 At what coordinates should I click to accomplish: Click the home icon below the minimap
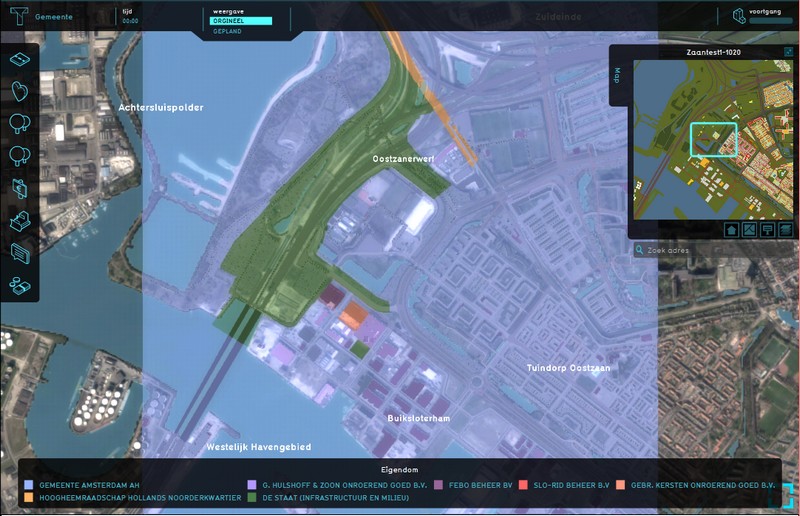[732, 230]
